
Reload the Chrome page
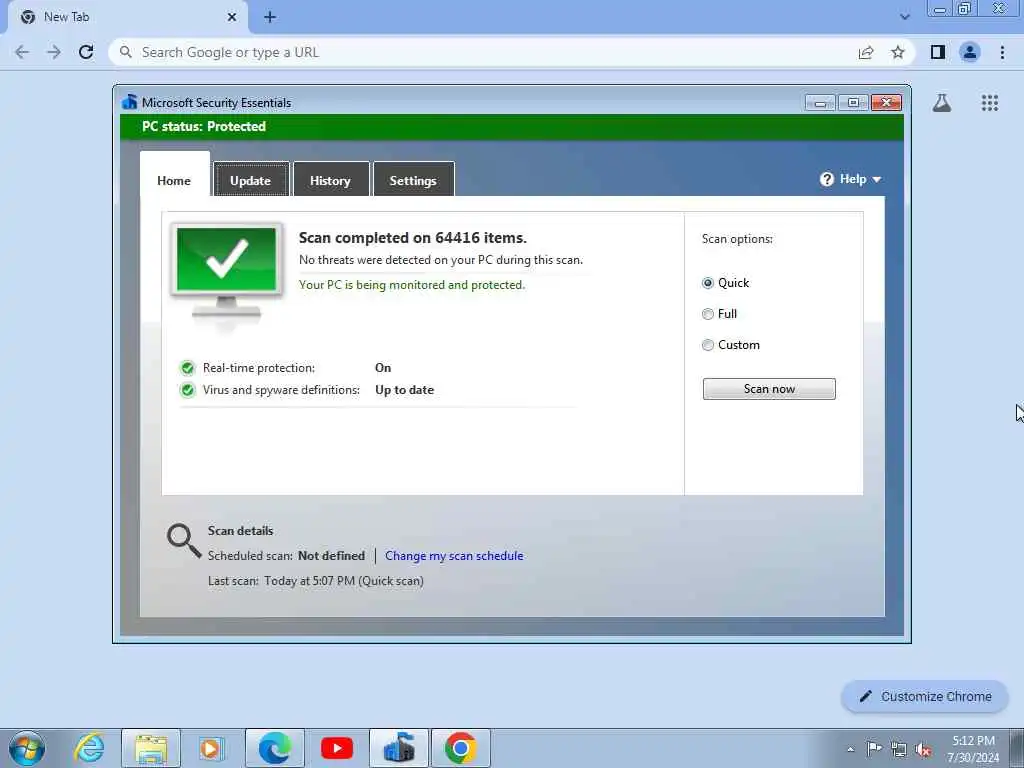pos(86,52)
